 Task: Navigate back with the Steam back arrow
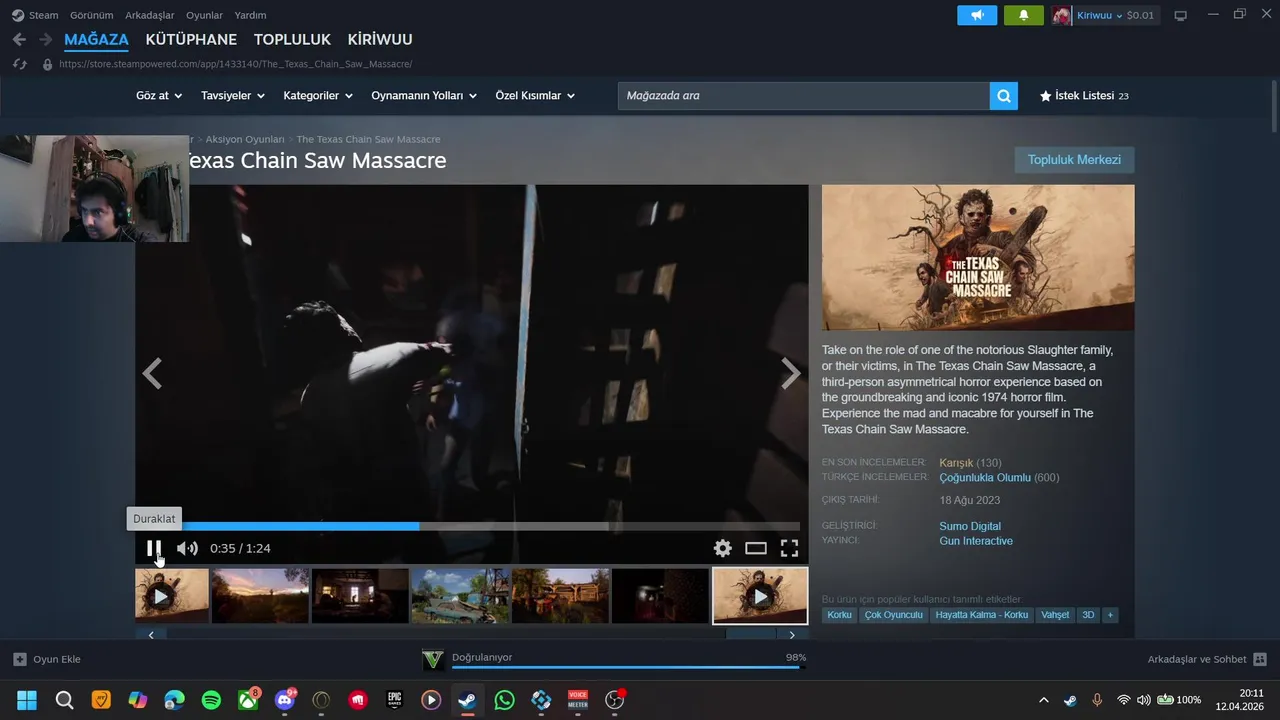click(19, 40)
